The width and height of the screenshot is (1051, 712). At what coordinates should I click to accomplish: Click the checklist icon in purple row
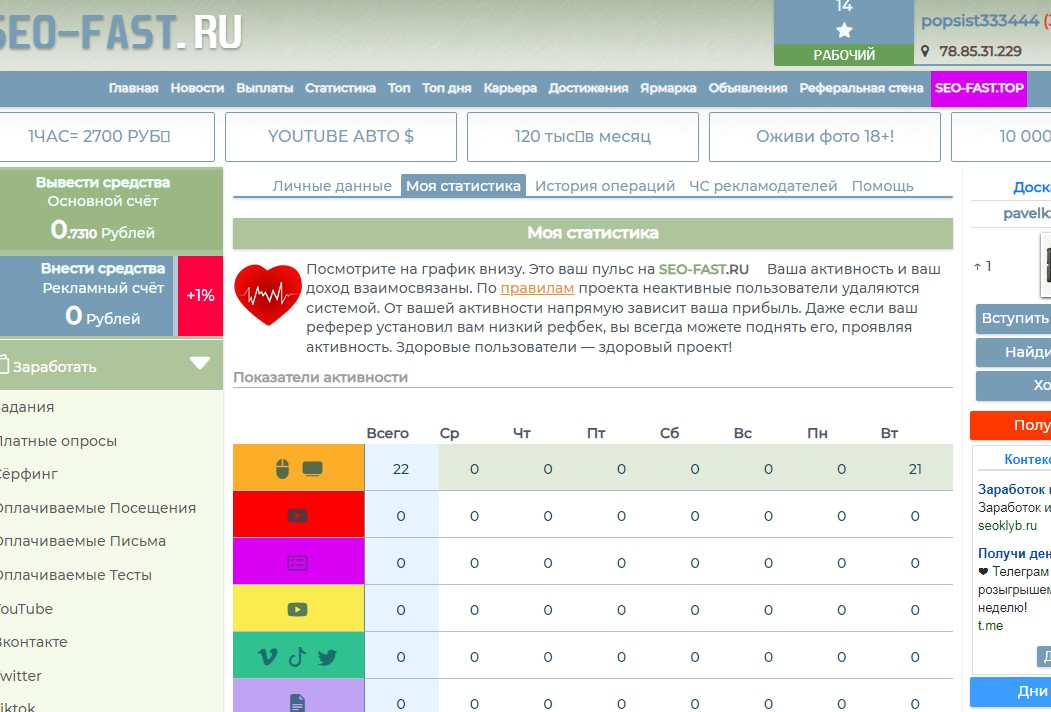(x=297, y=563)
